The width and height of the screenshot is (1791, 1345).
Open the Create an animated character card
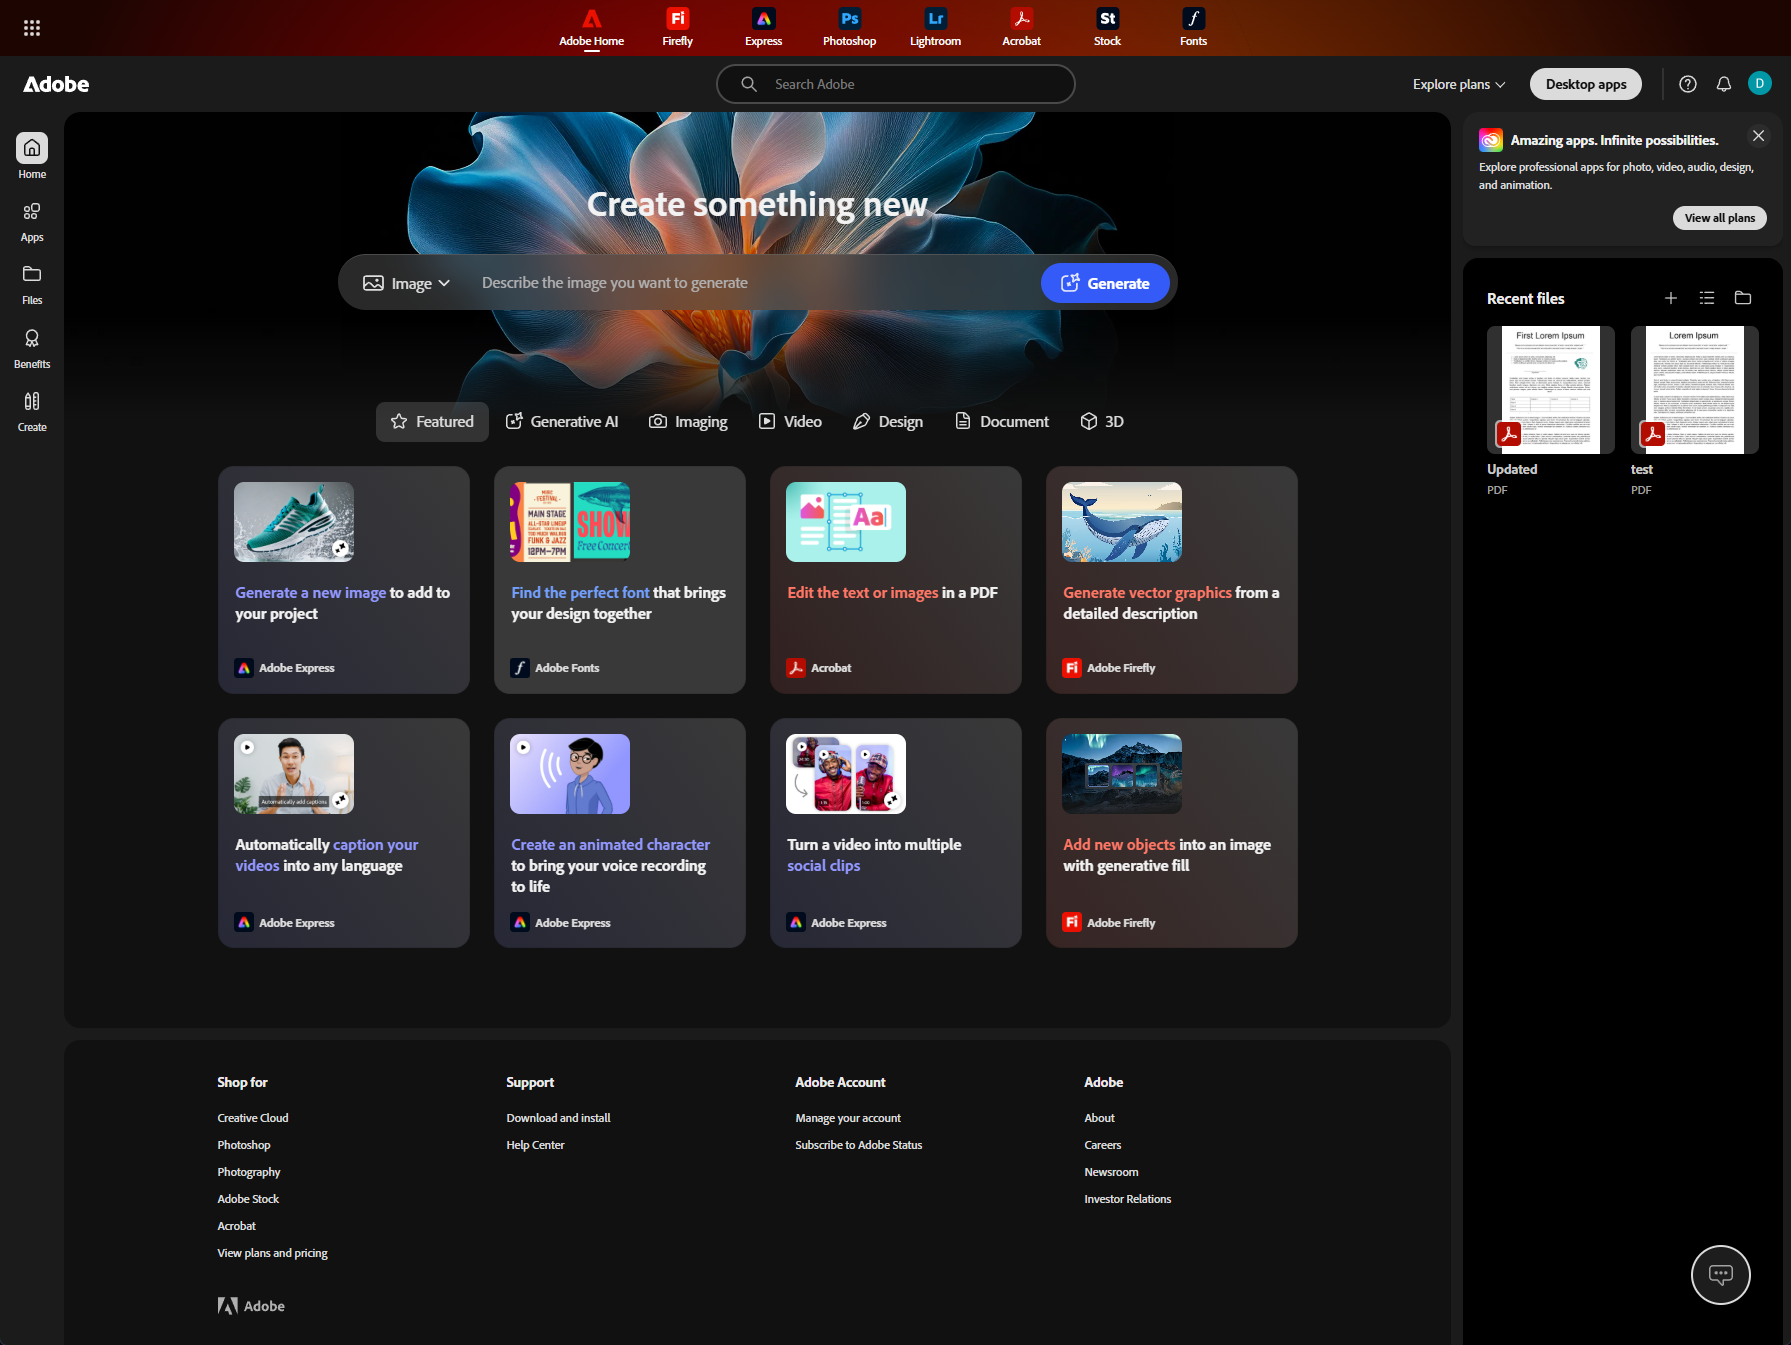[x=620, y=833]
